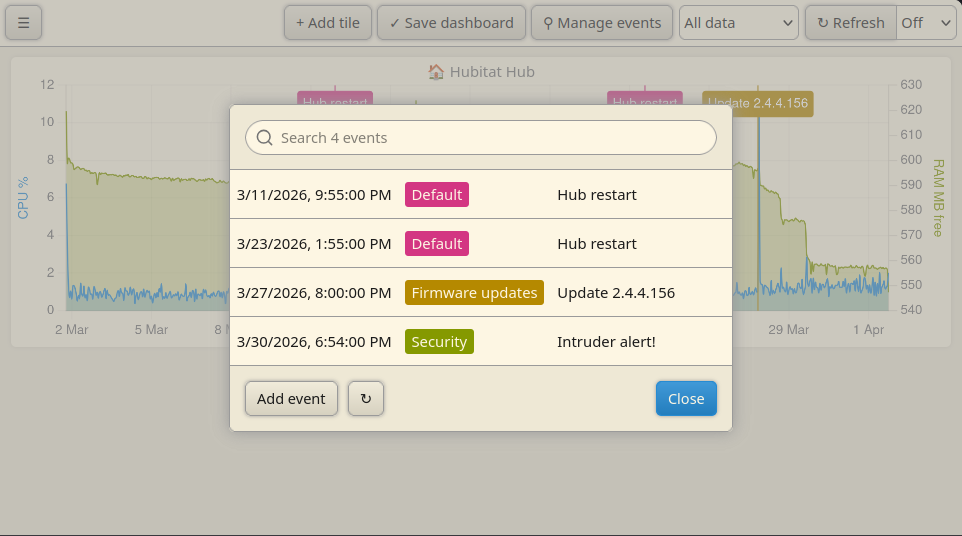Select the Intruder alert! event
This screenshot has height=536, width=962.
tap(481, 342)
